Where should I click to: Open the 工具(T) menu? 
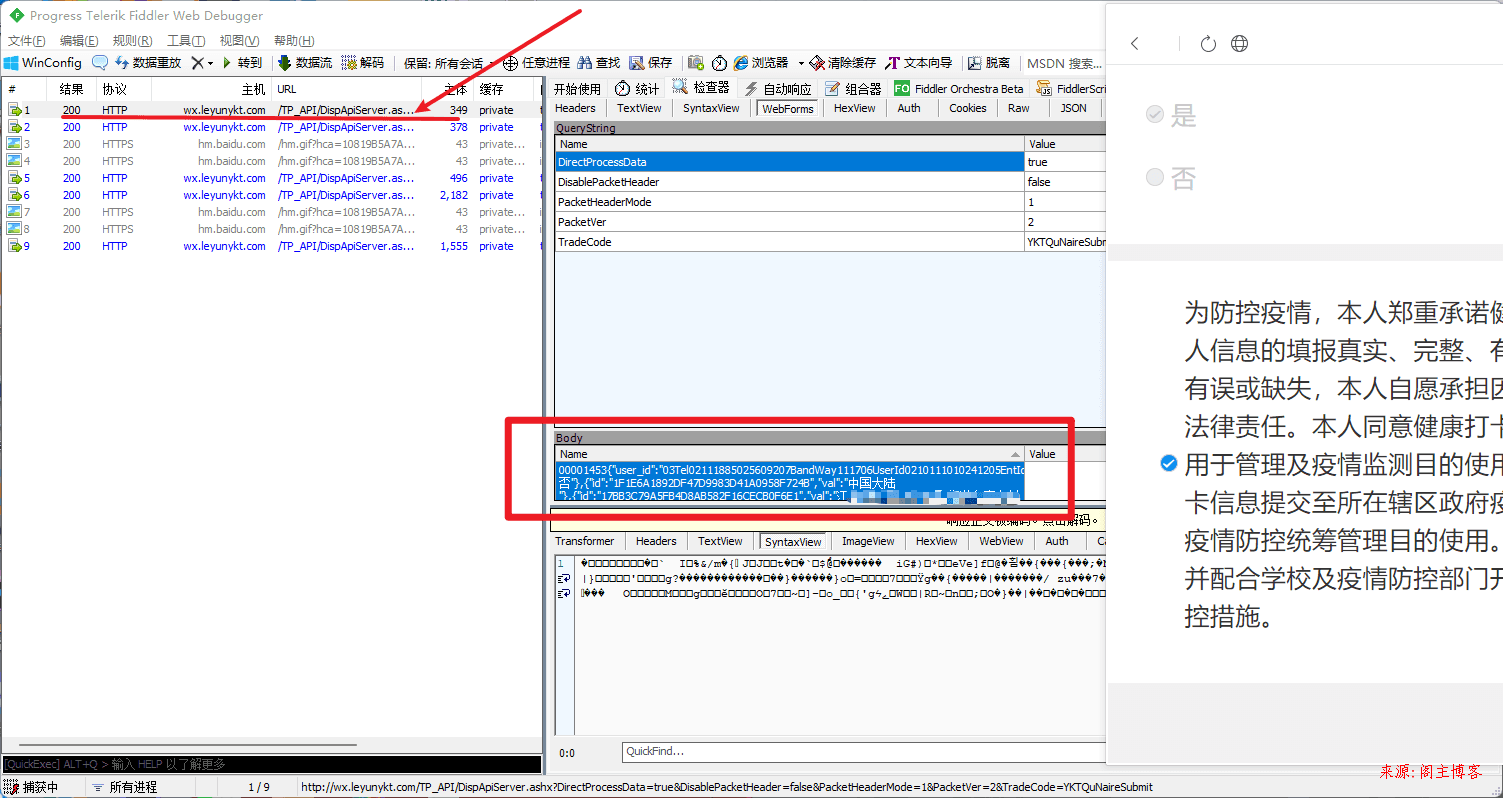click(x=185, y=41)
